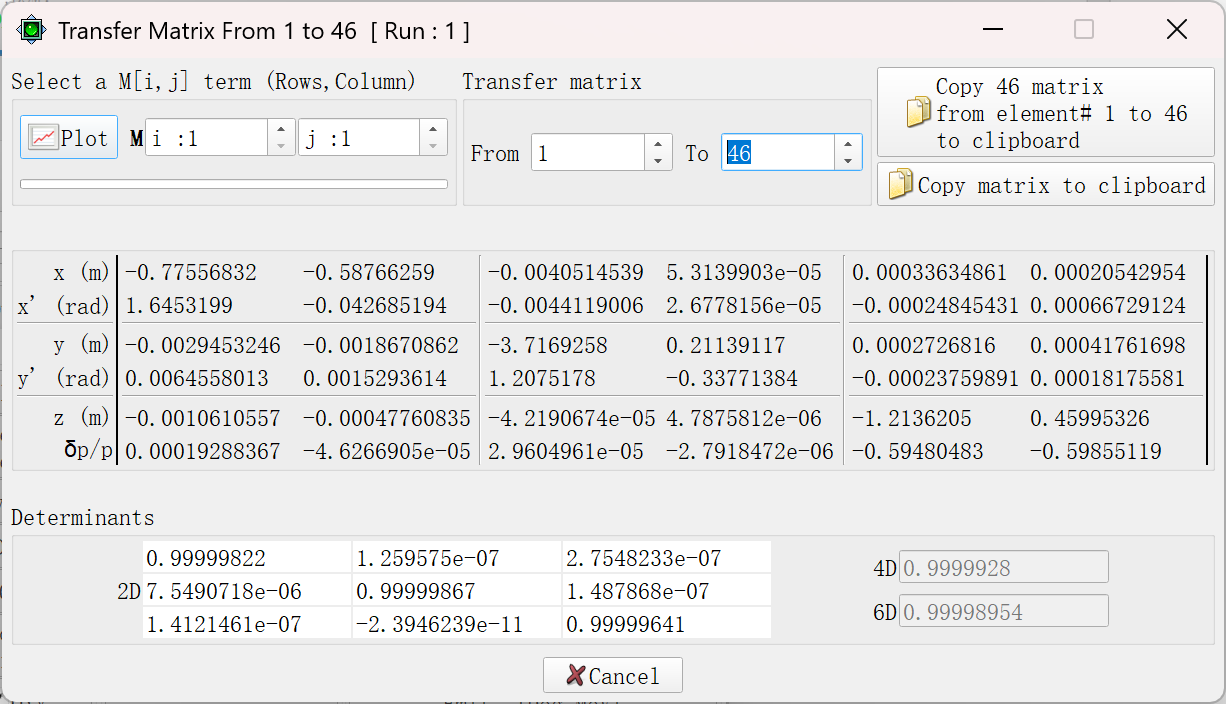Viewport: 1226px width, 704px height.
Task: Click matrix value -0.59480483
Action: pos(917,451)
